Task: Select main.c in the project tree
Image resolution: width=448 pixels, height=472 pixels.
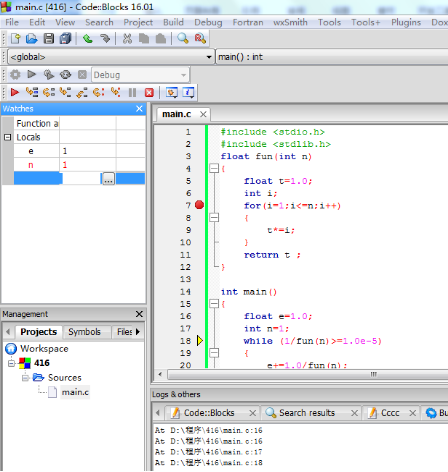Action: [x=75, y=392]
